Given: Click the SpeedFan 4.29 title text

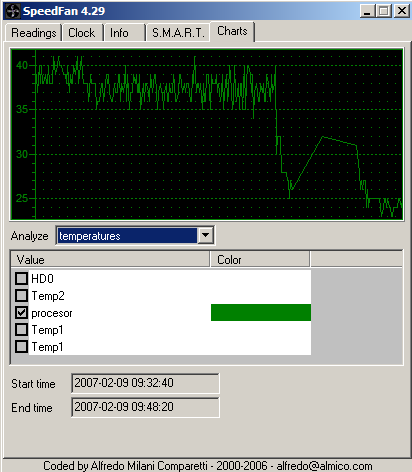Looking at the screenshot, I should tap(64, 11).
